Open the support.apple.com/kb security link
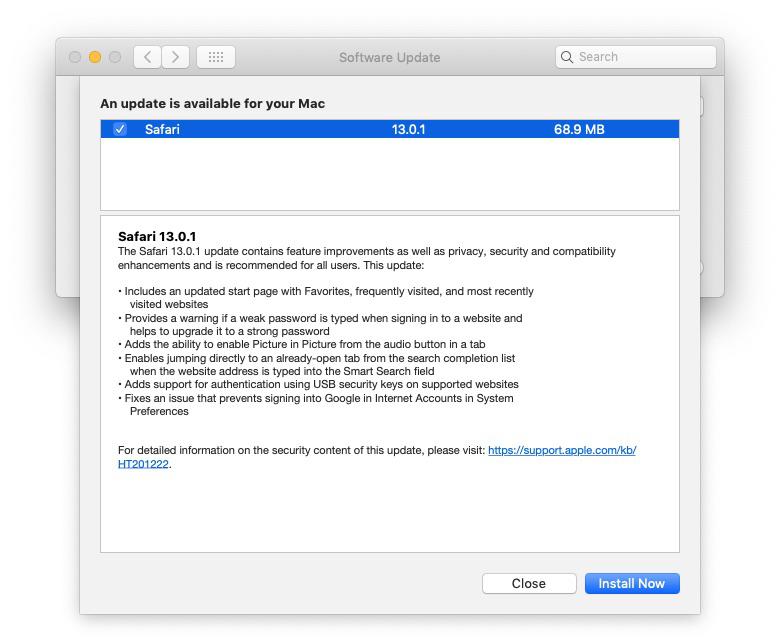Viewport: 780px width, 641px height. 562,450
